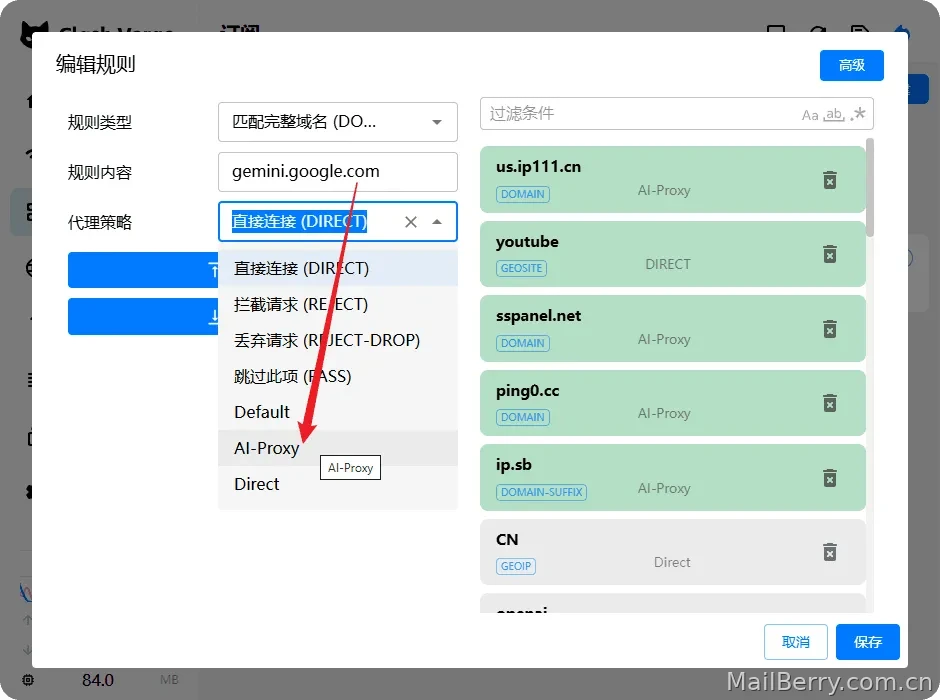Choose 直接连接 (DIRECT) option

click(x=338, y=268)
